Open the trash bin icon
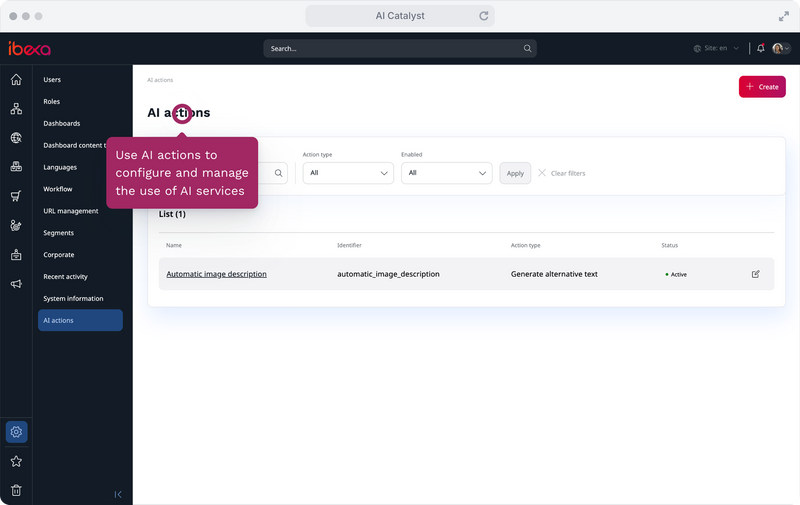Screen dimensions: 800x505 point(16,490)
